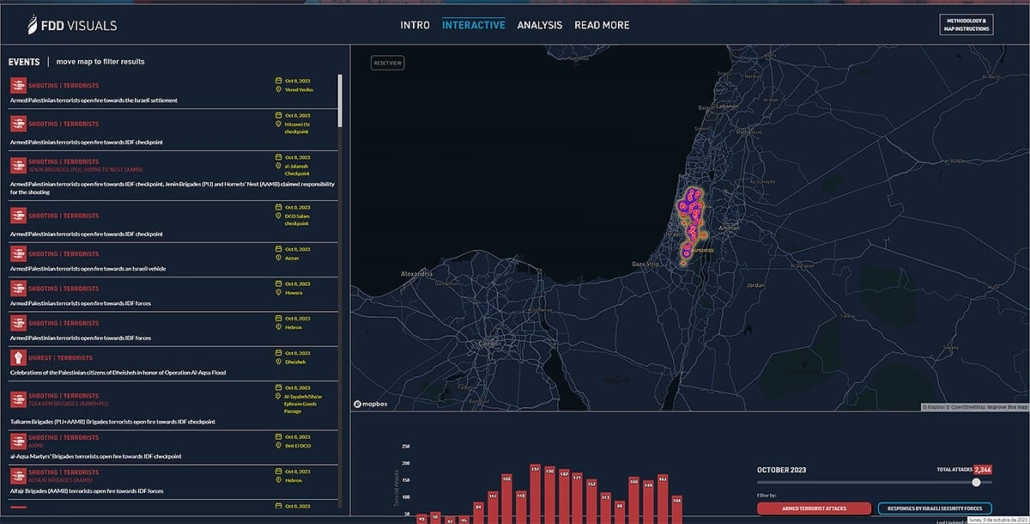Toggle Responses by Israeli Security Forces filter

pos(934,509)
